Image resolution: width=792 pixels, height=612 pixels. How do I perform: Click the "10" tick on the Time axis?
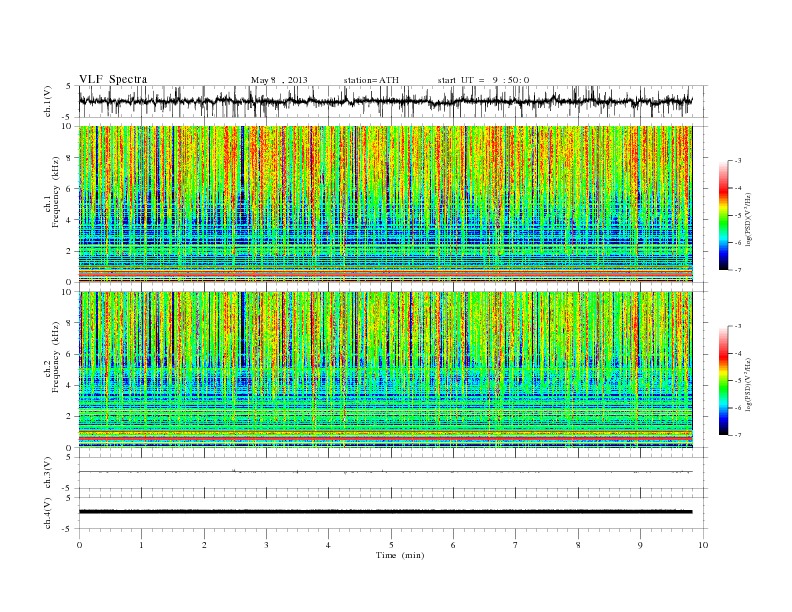pyautogui.click(x=703, y=545)
